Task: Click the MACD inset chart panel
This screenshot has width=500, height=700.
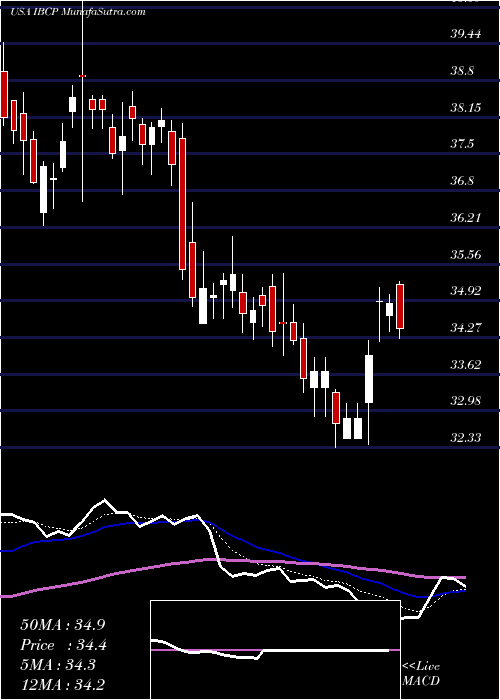Action: [275, 650]
